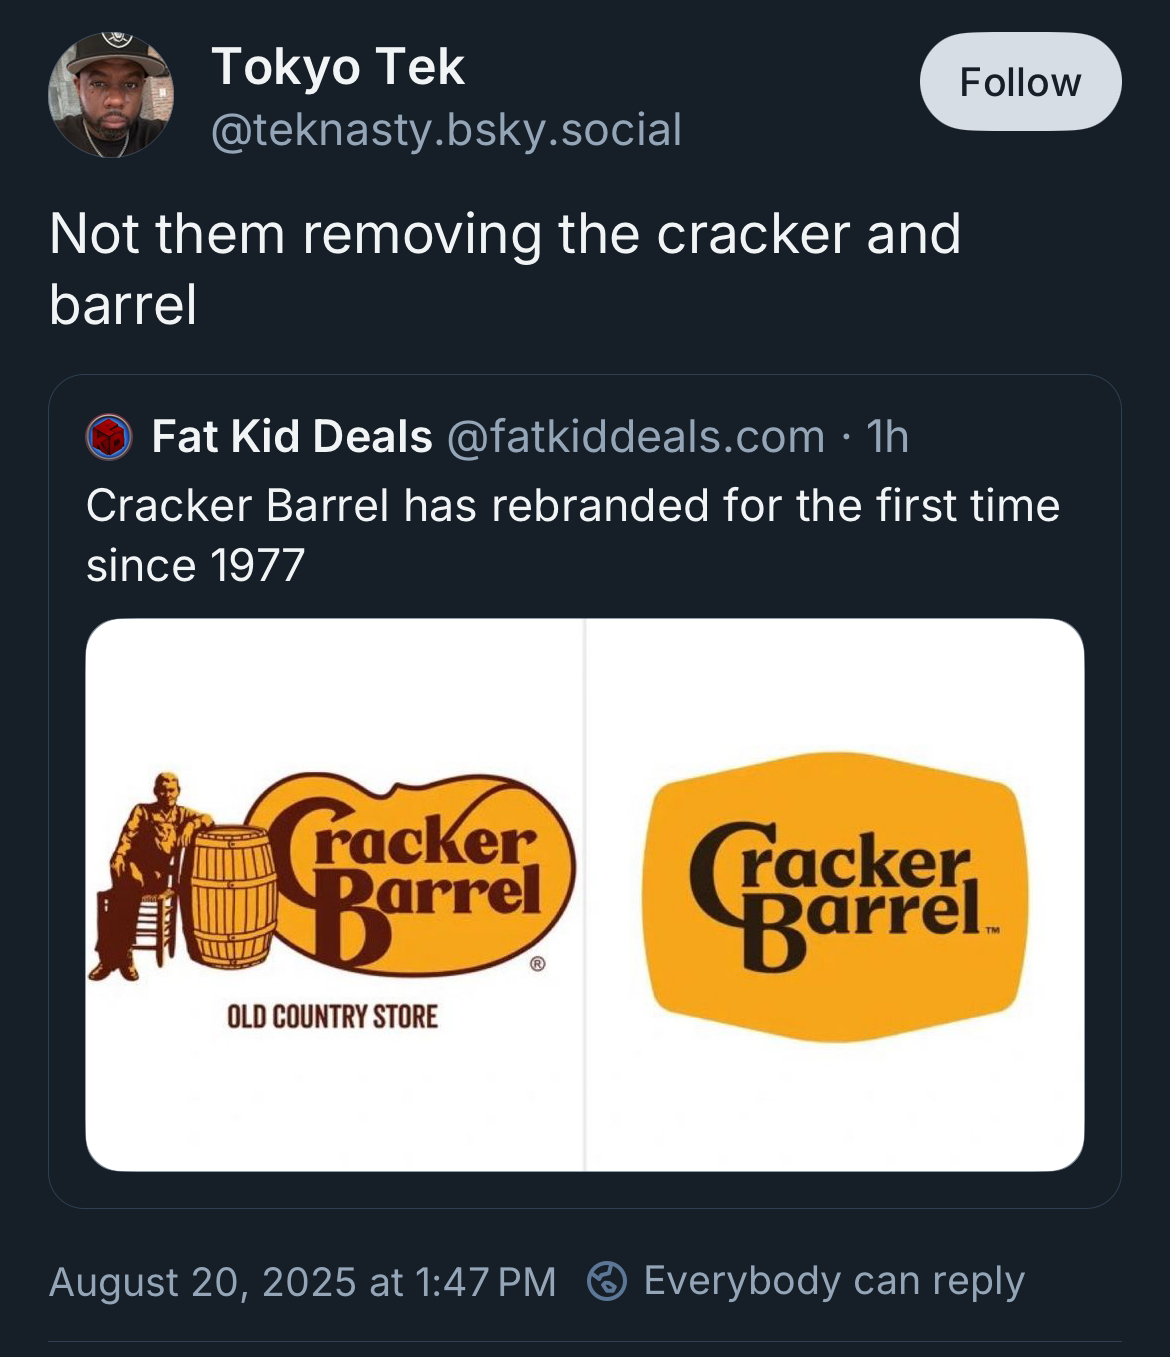Click the new yellow Cracker Barrel logo
Image resolution: width=1170 pixels, height=1357 pixels.
click(x=835, y=896)
